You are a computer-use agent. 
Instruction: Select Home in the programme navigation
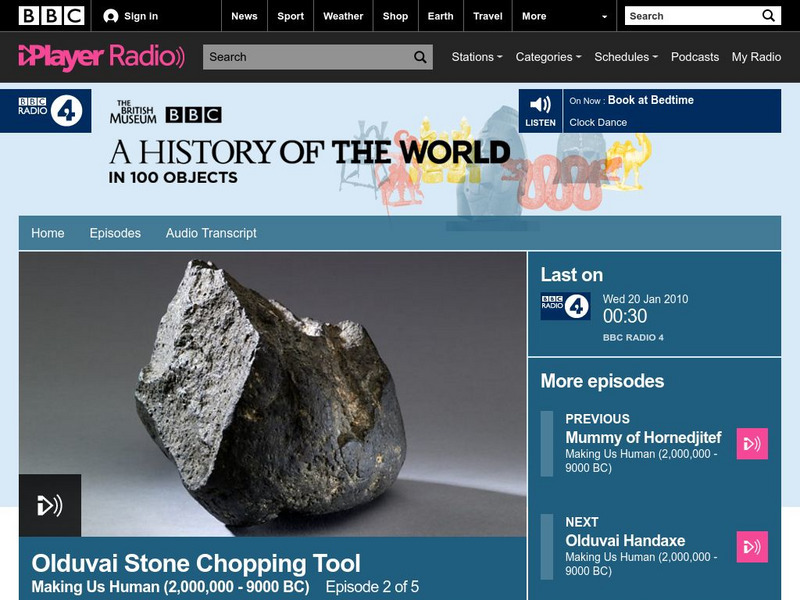point(47,232)
